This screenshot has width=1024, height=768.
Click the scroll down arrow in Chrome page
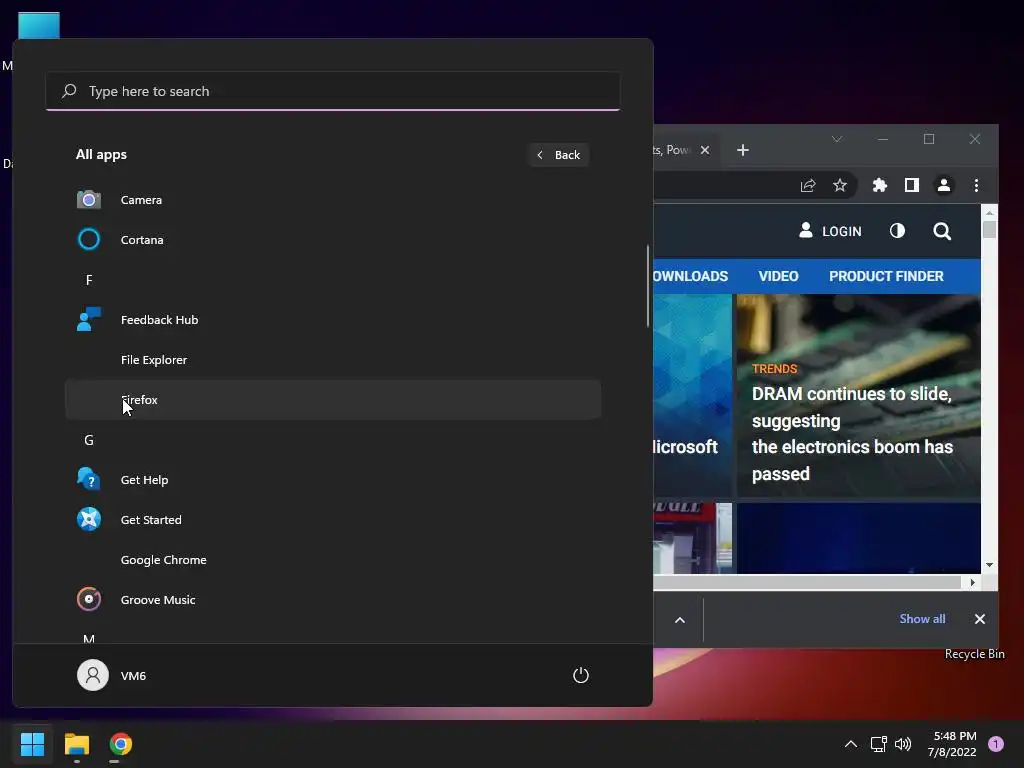pyautogui.click(x=989, y=565)
